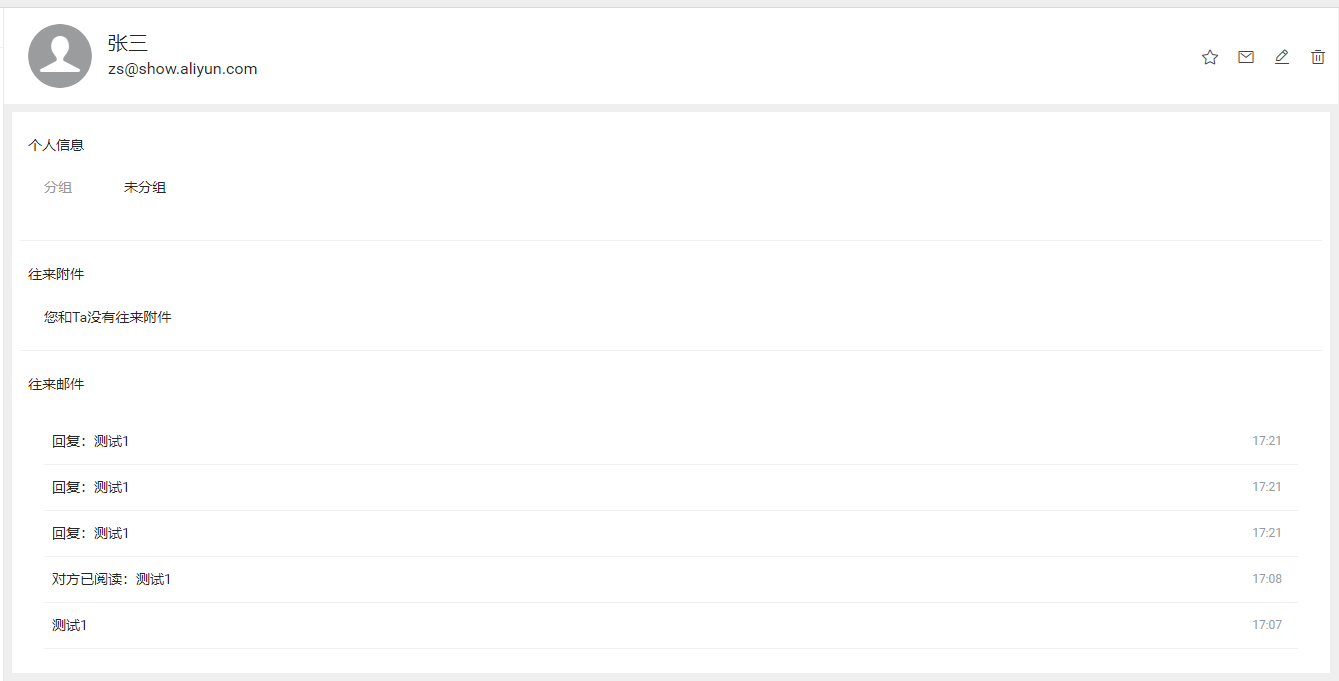1339x681 pixels.
Task: Click the 分组 field label
Action: (58, 187)
